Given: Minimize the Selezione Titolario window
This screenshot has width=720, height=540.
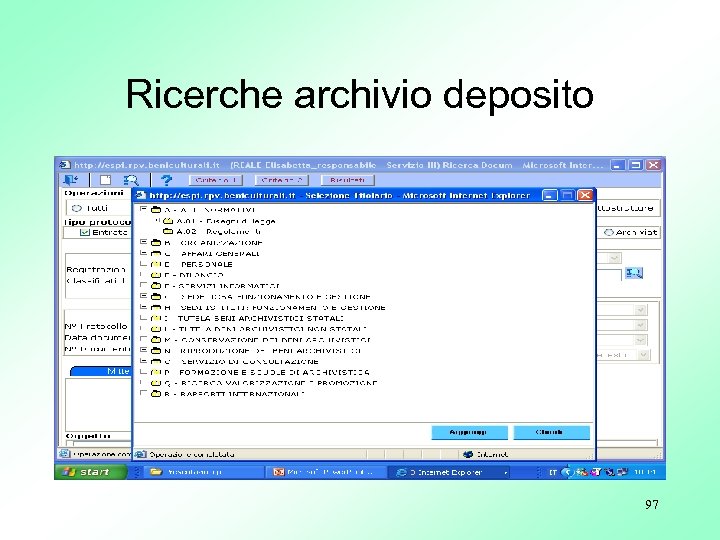Looking at the screenshot, I should [x=550, y=195].
